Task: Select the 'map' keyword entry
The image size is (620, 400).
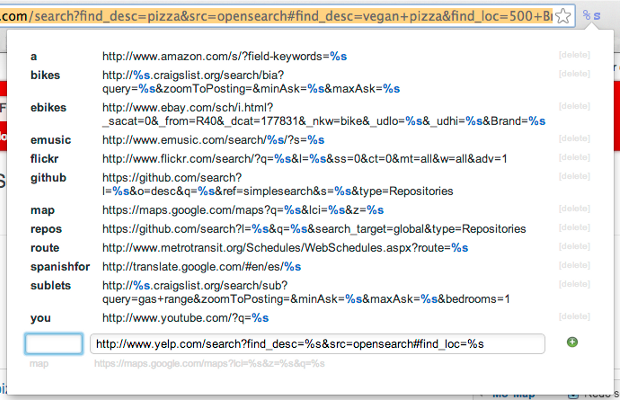Action: 42,211
